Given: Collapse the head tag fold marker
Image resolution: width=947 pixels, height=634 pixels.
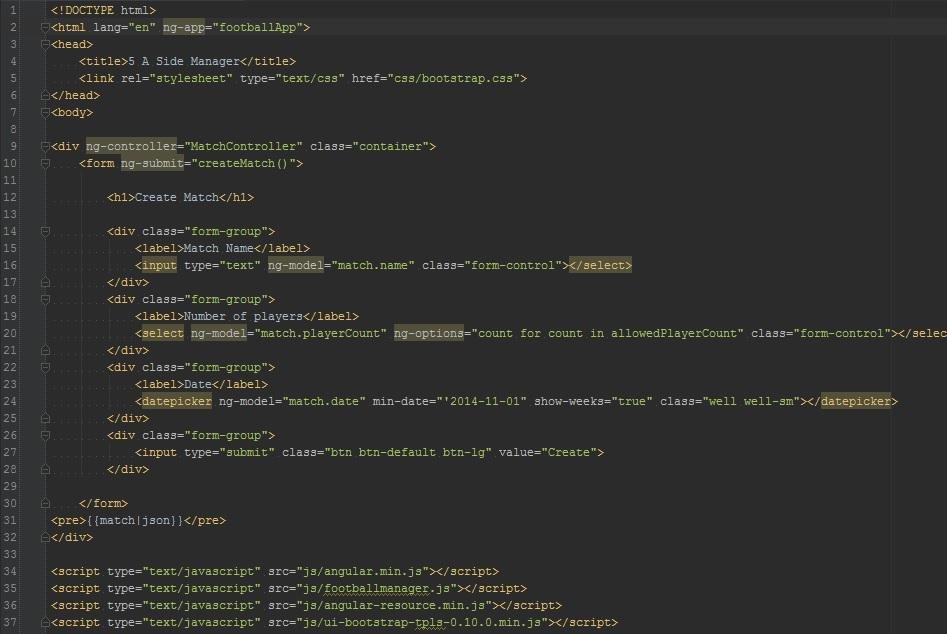Looking at the screenshot, I should (x=45, y=44).
